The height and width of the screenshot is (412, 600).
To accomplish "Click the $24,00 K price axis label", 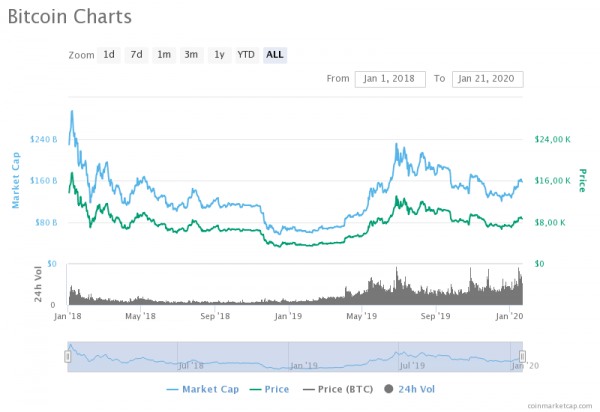I will pos(553,139).
